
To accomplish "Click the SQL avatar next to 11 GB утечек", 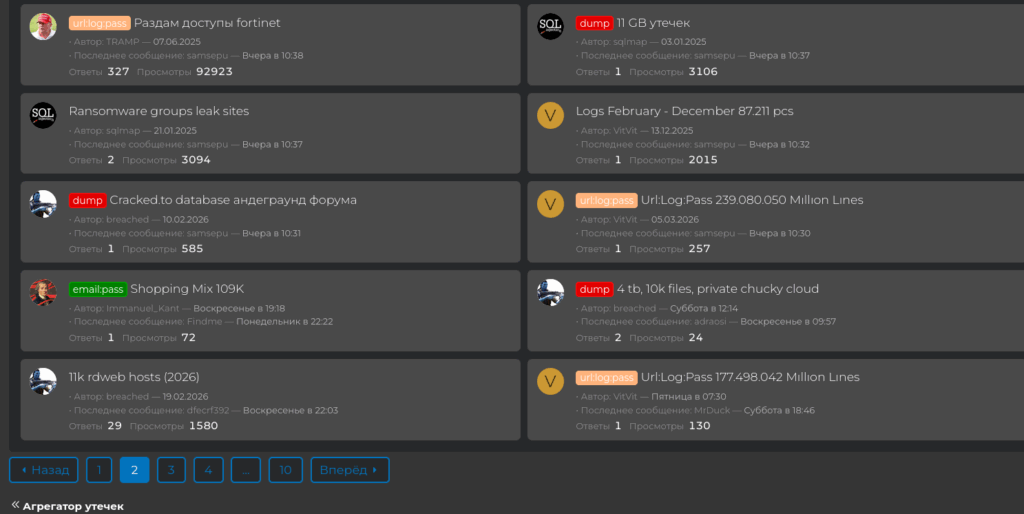I will 550,27.
